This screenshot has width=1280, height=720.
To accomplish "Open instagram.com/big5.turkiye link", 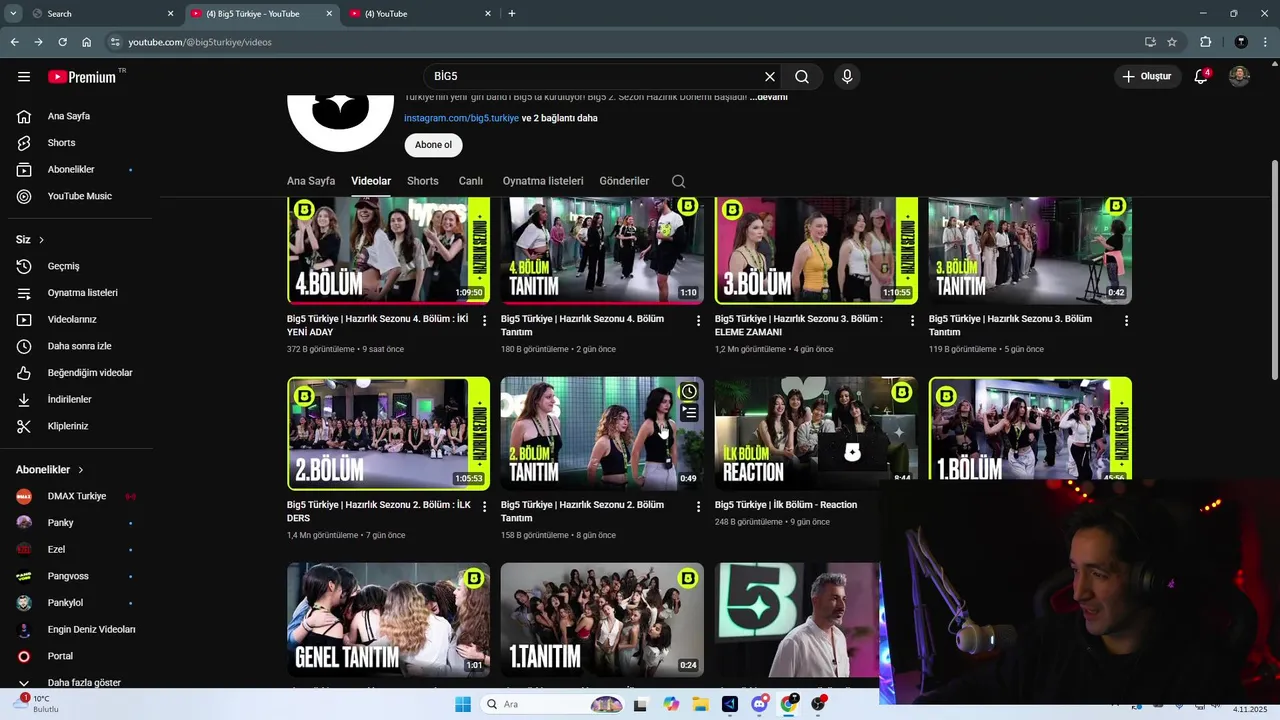I will point(461,118).
